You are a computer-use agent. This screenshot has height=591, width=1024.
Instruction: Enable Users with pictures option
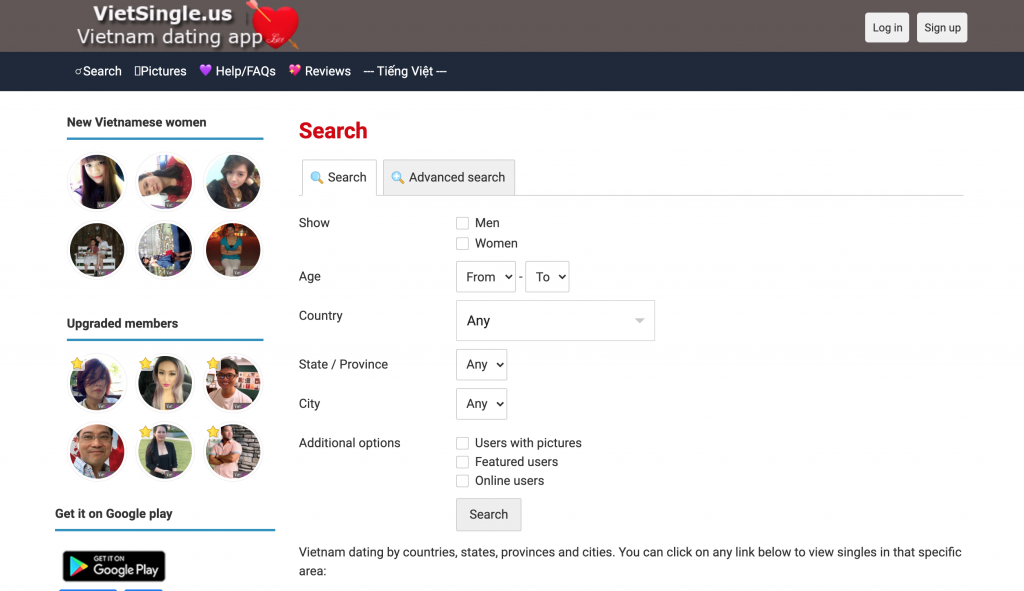click(x=462, y=443)
